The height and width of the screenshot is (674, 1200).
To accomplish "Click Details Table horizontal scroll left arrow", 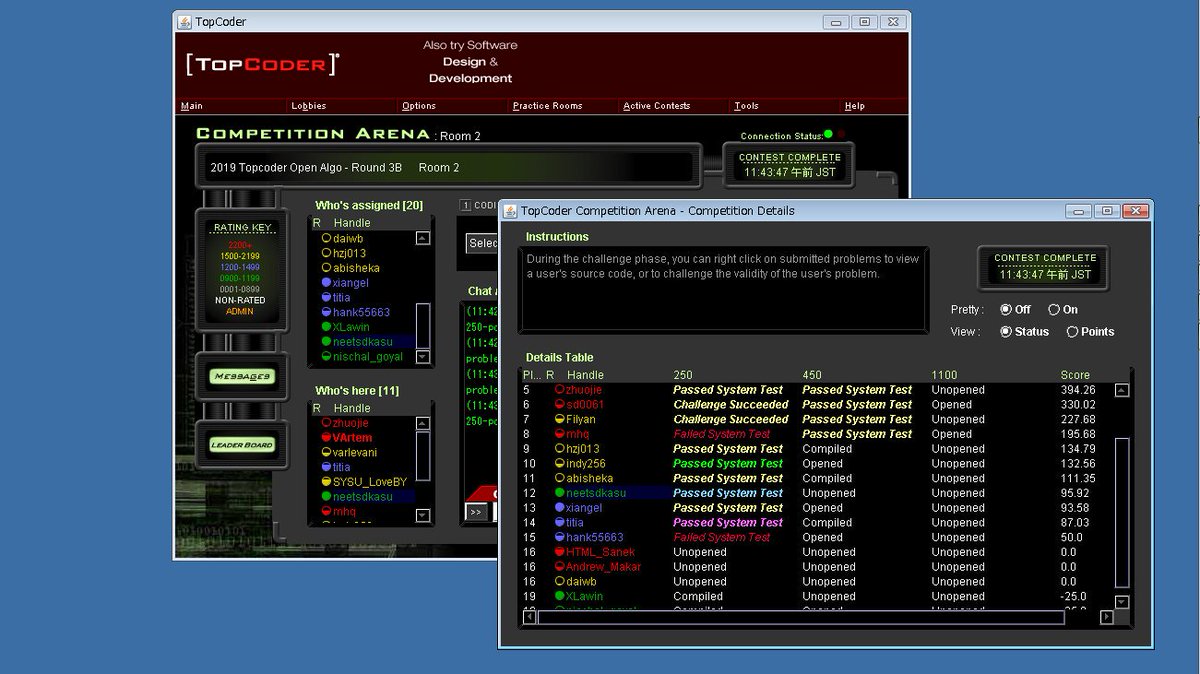I will coord(529,618).
